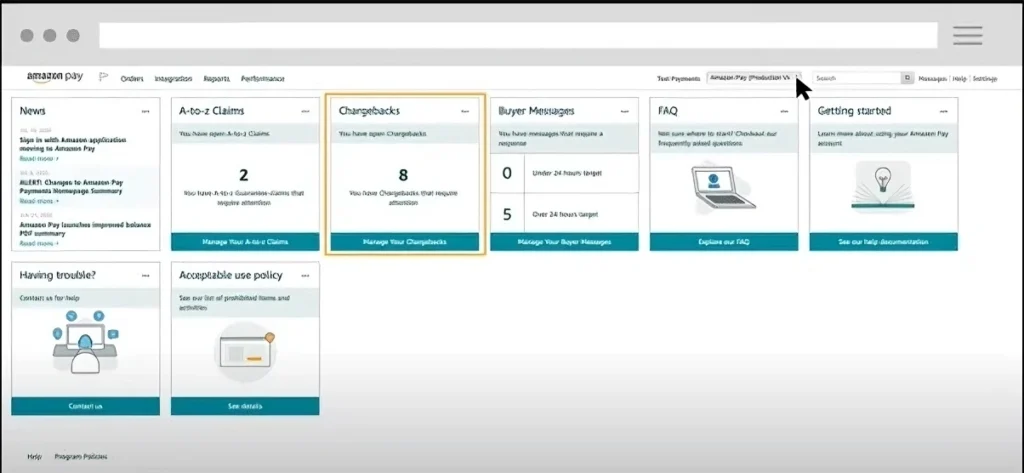Click the Contact us button
Screen dimensions: 1024x473
tap(86, 406)
